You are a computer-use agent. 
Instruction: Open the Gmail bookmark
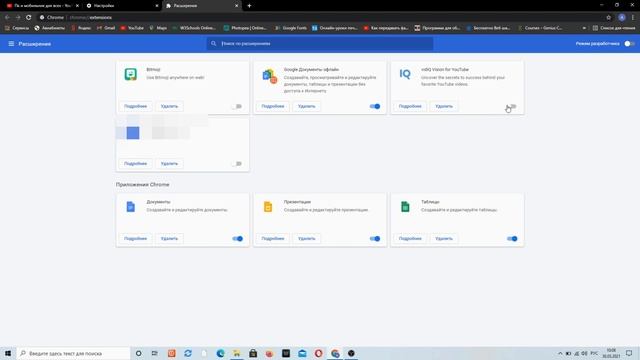(x=106, y=28)
